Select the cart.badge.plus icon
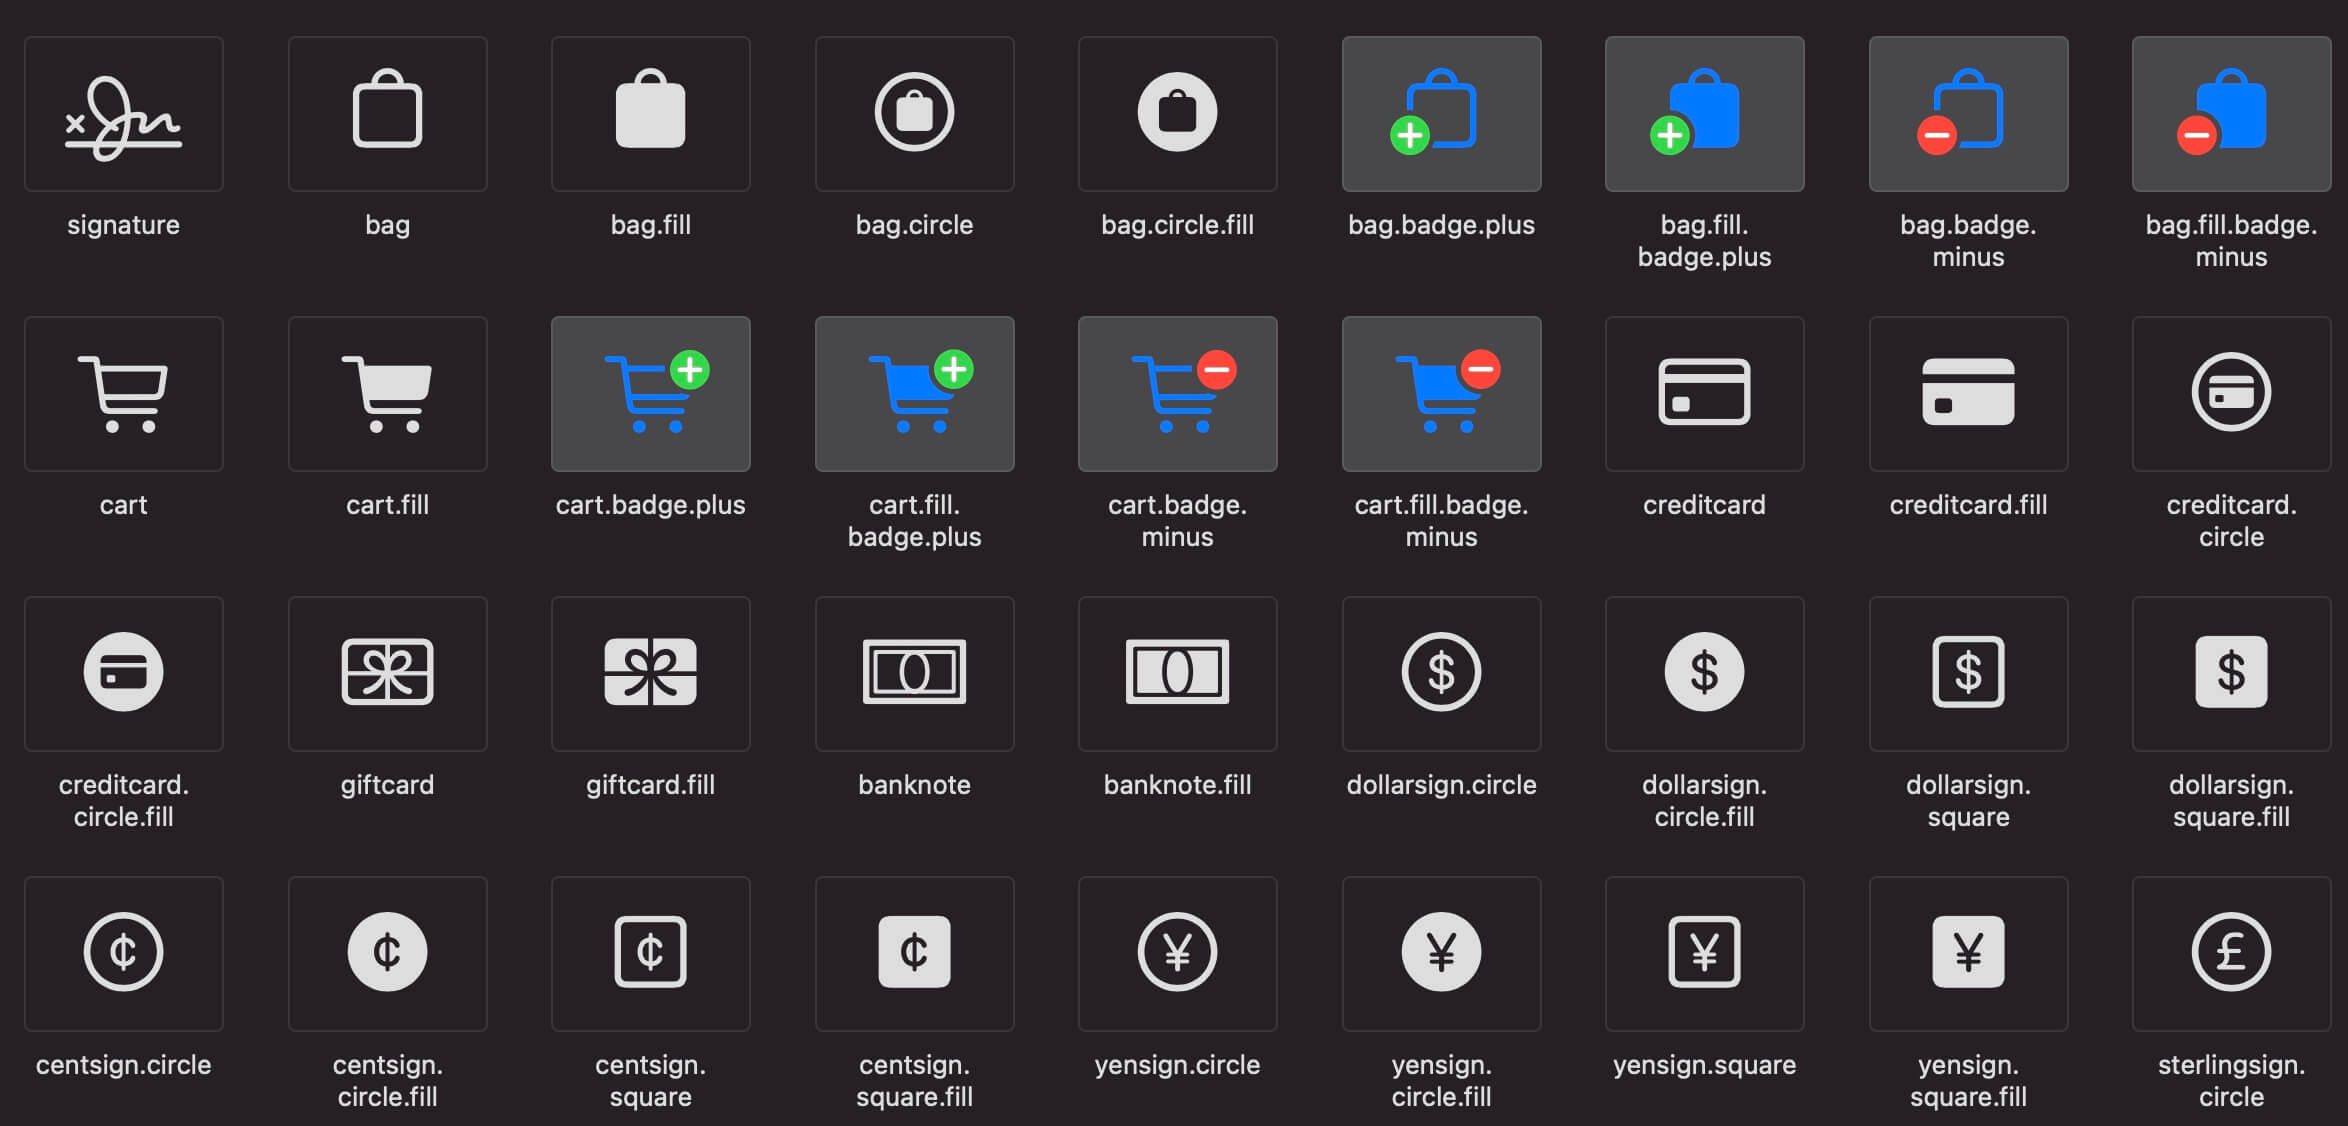Screen dimensions: 2348x1126 point(650,393)
